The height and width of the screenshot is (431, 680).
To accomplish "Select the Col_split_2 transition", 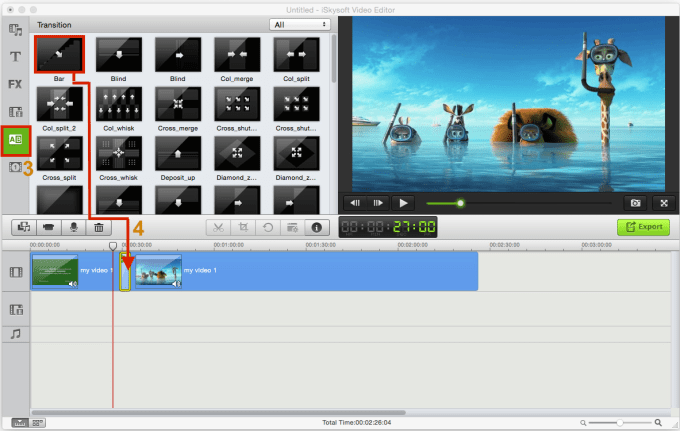I will click(59, 104).
